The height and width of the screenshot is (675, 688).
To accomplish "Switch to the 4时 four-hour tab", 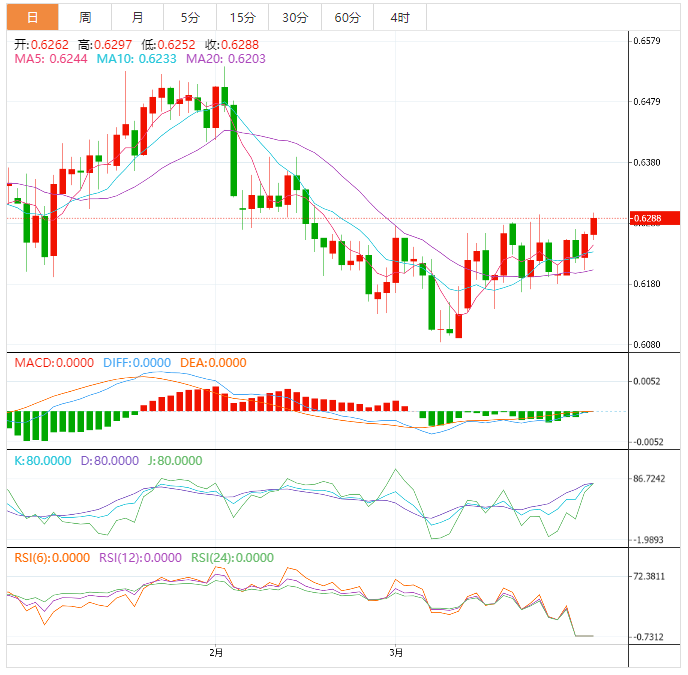I will click(400, 18).
